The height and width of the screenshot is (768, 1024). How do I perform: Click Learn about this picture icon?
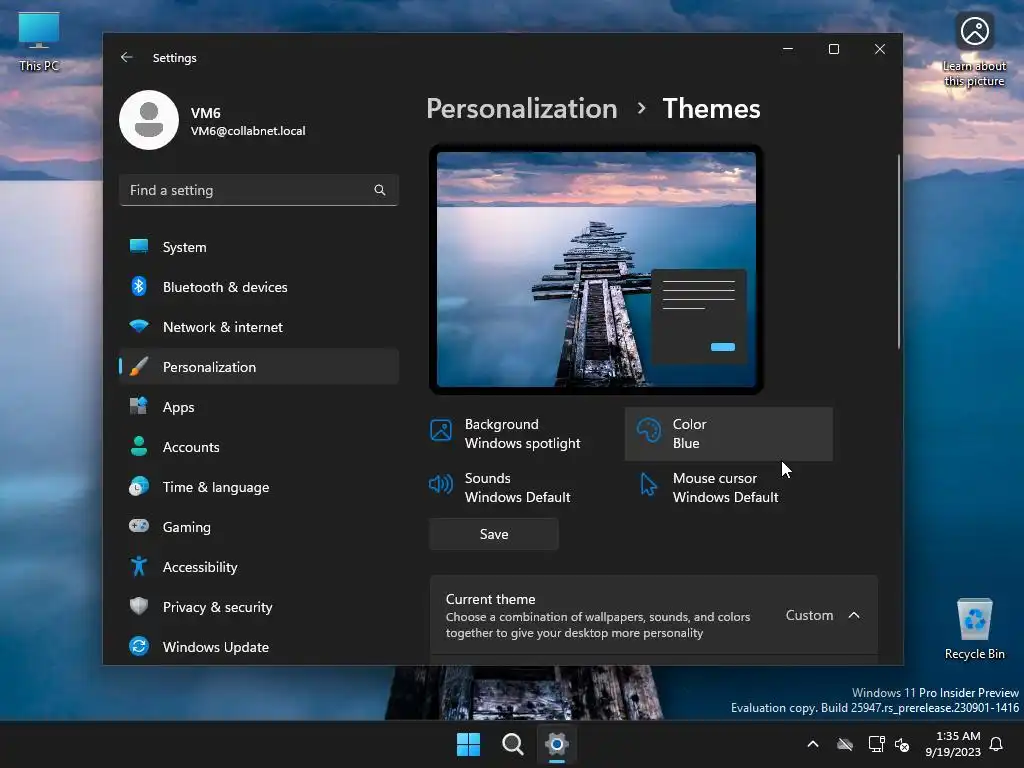974,50
